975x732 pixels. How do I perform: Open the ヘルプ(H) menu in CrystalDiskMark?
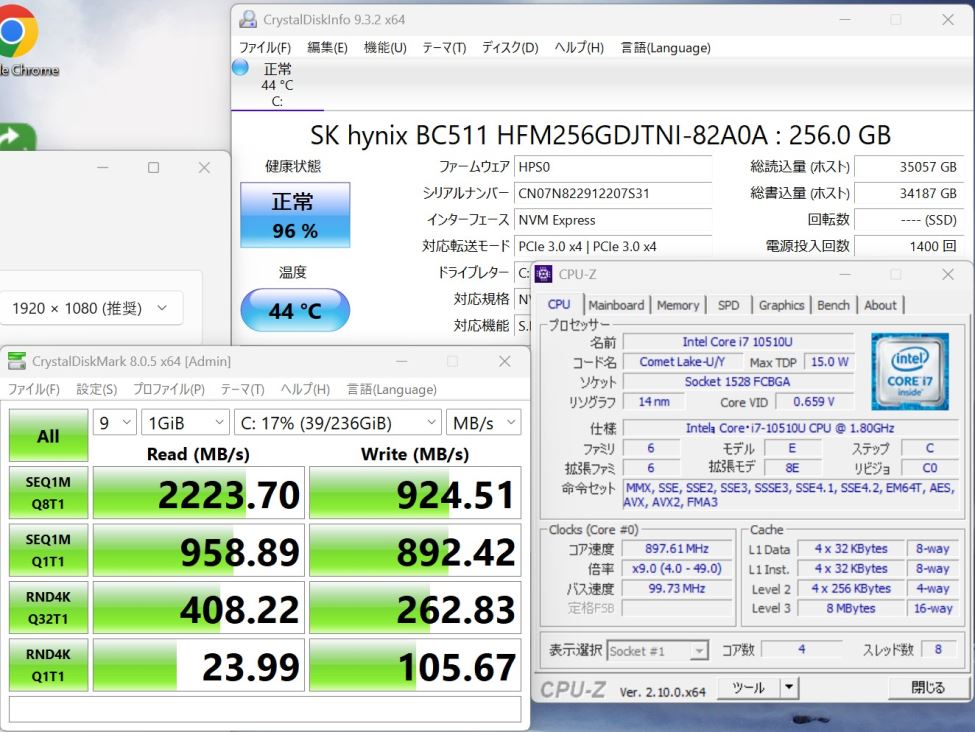pos(305,389)
